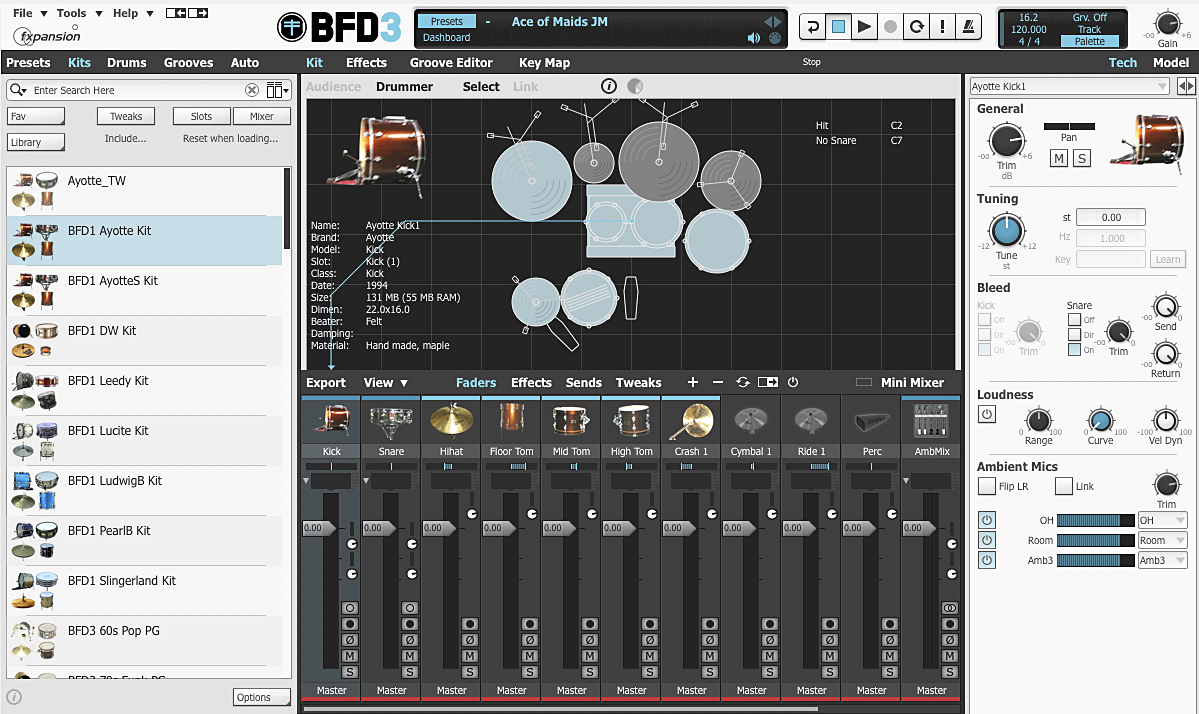
Task: Click the Options button
Action: pyautogui.click(x=262, y=697)
